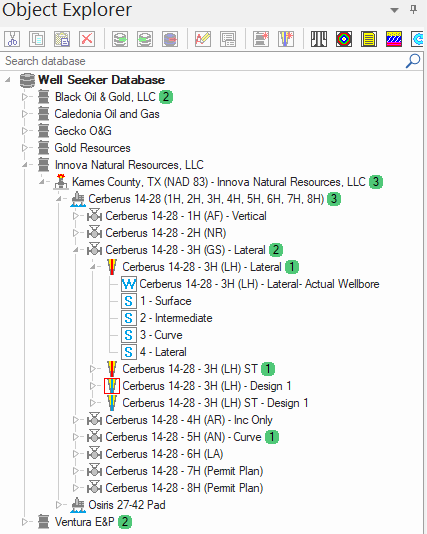Select Innova Natural Resources, LLC tree item
The image size is (427, 534).
[129, 165]
